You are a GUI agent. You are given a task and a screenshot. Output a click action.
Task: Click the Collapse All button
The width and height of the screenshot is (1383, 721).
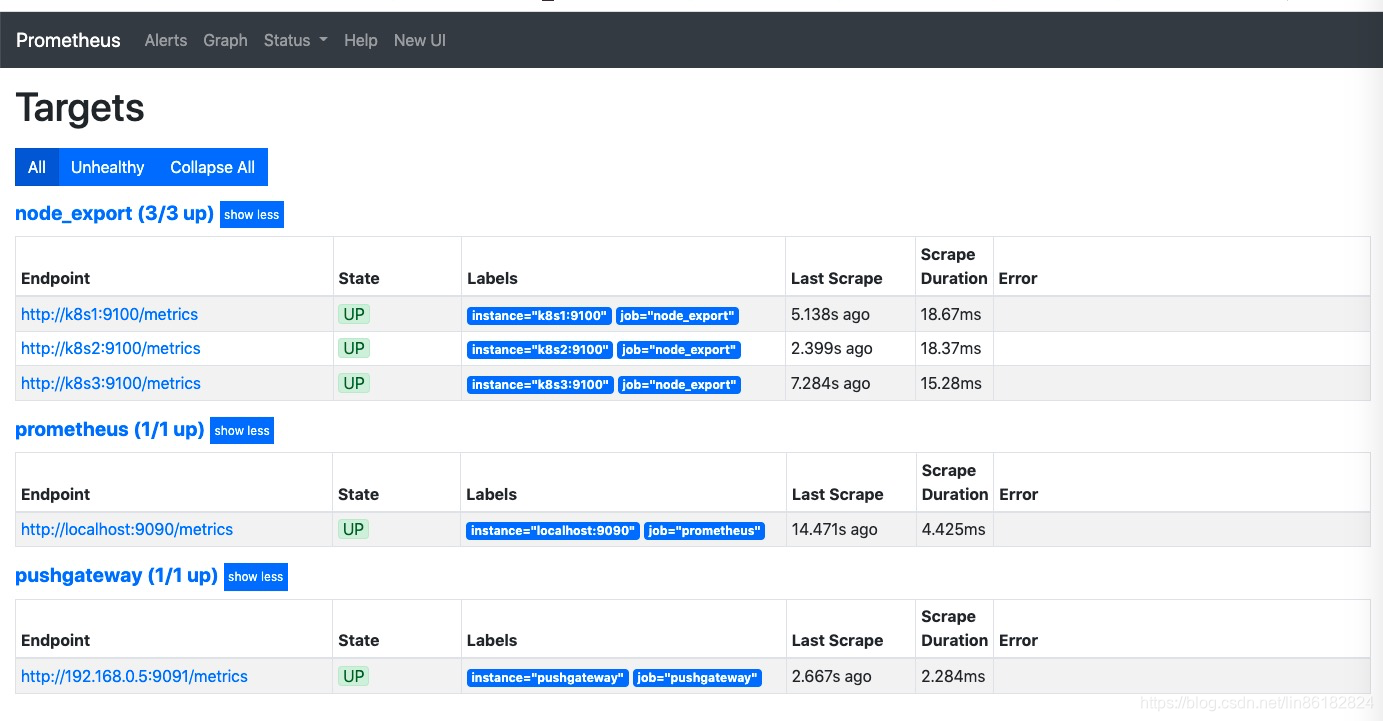[x=212, y=167]
